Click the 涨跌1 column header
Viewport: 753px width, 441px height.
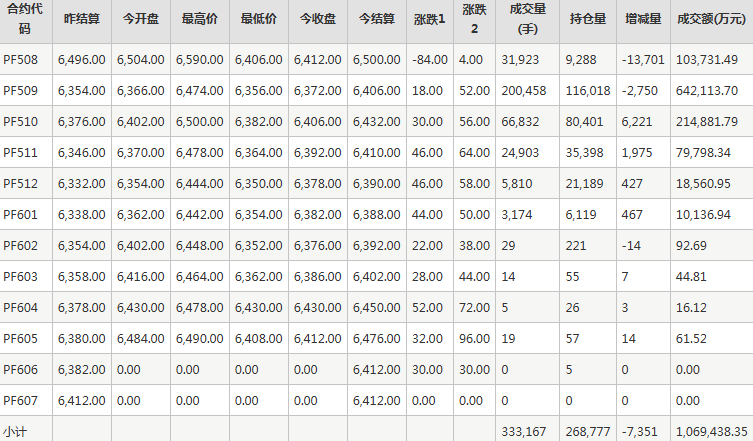(x=430, y=19)
